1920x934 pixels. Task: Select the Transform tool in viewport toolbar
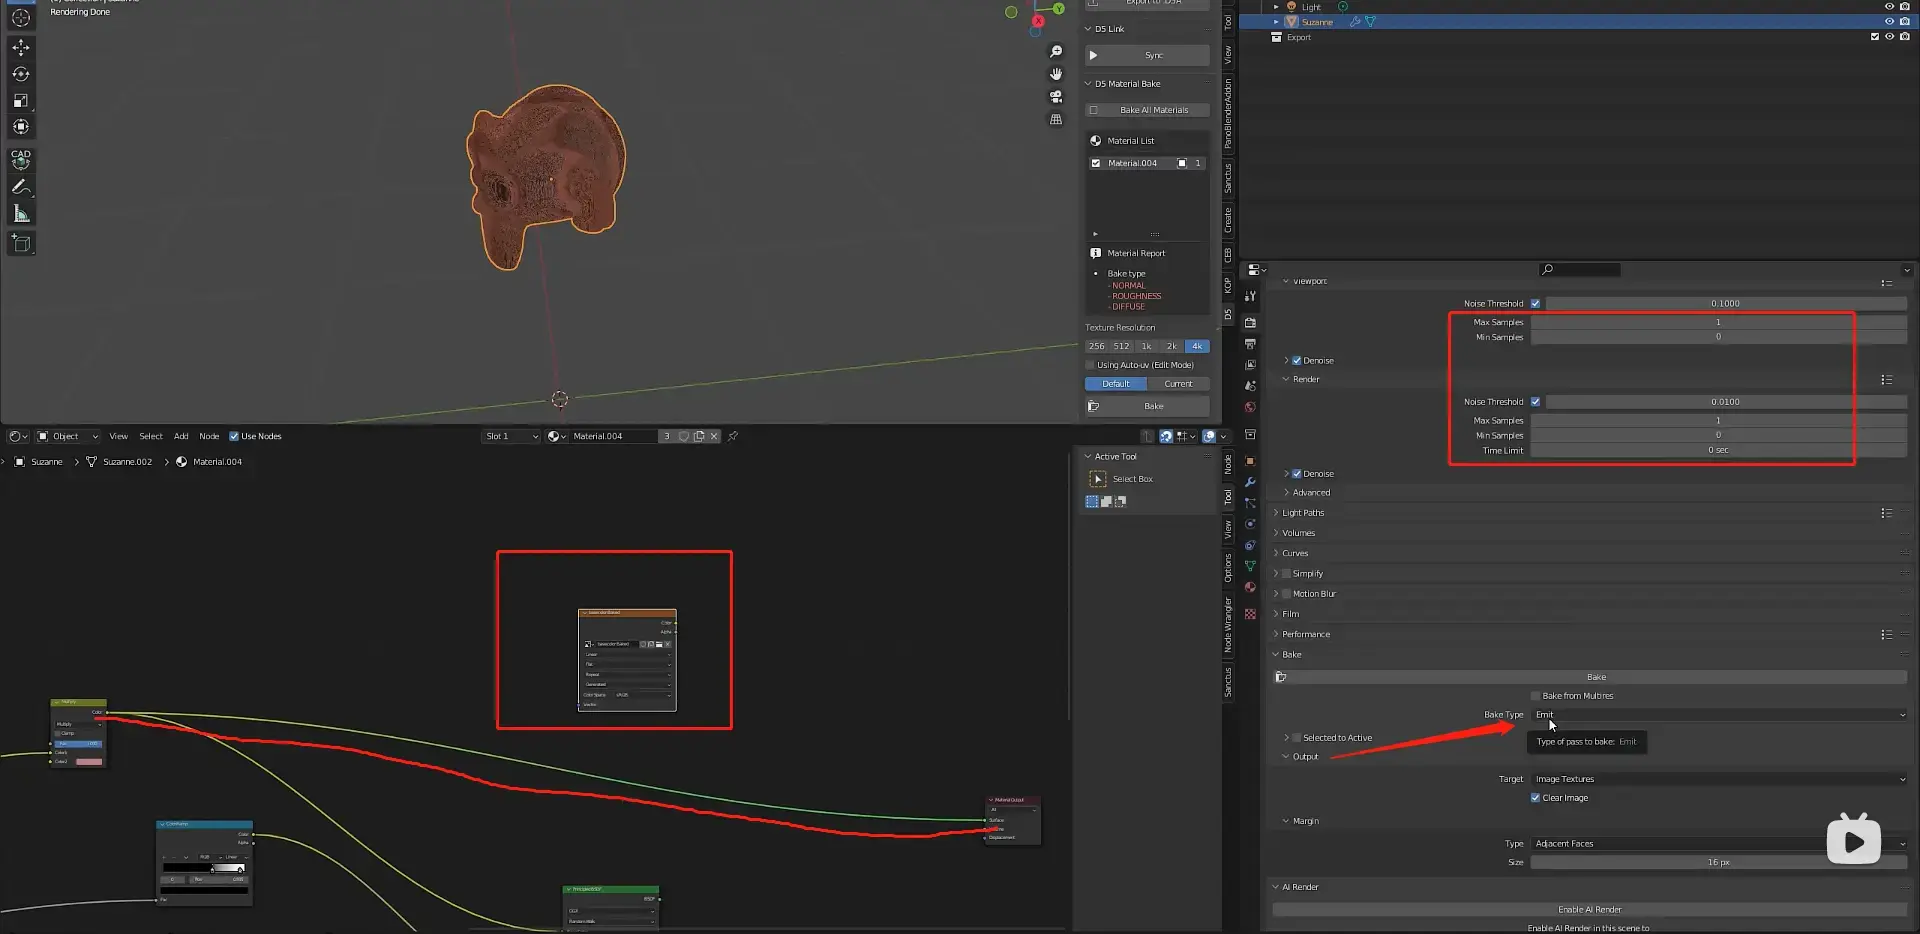click(20, 127)
